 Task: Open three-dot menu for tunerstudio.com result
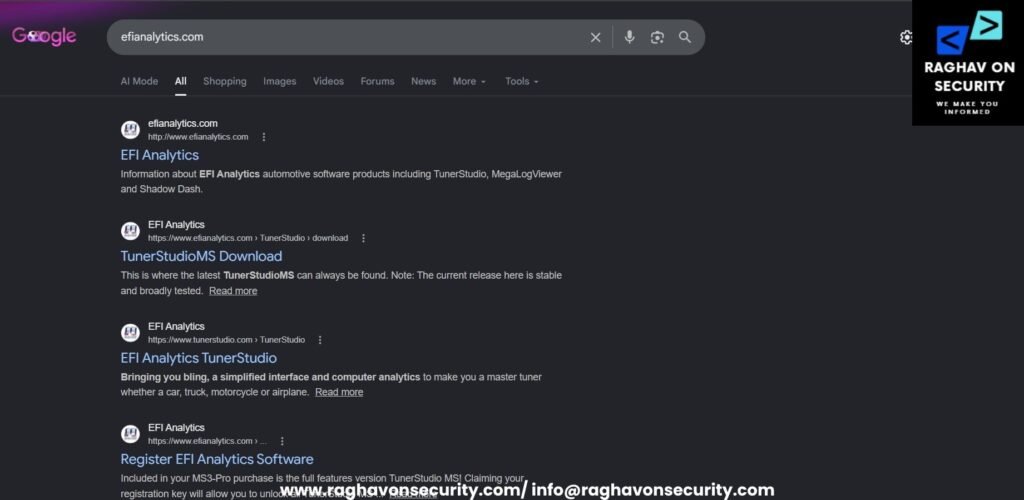(320, 340)
